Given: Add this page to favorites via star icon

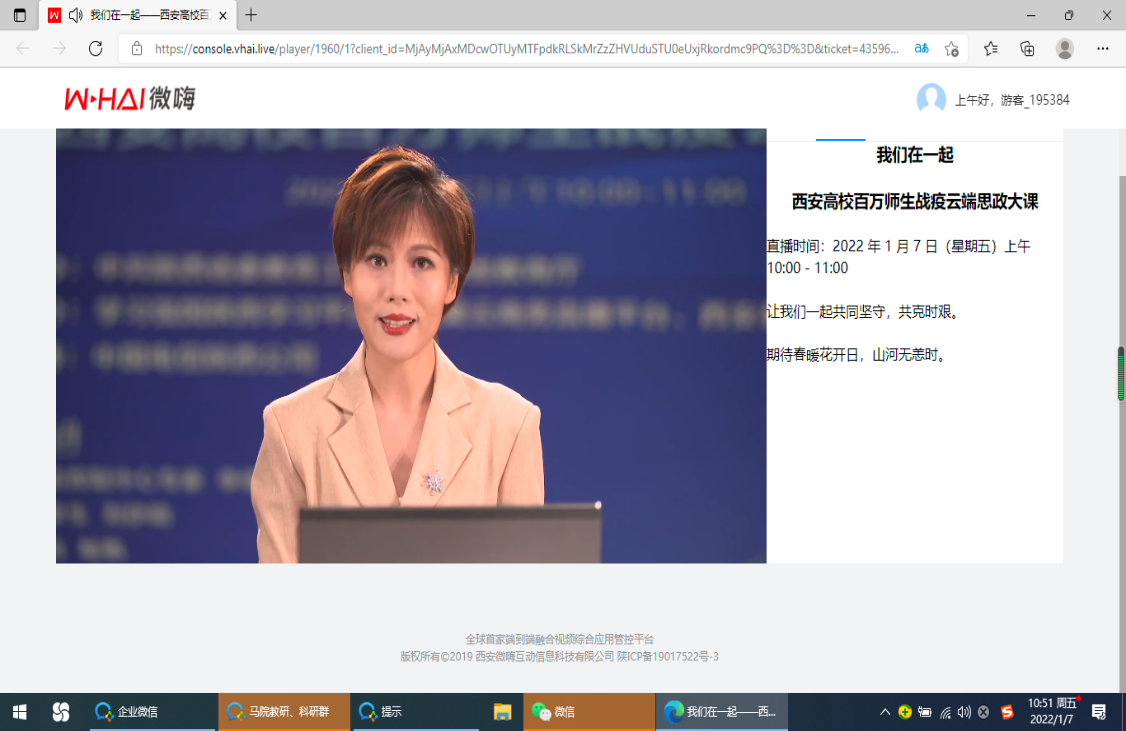Looking at the screenshot, I should click(x=951, y=48).
